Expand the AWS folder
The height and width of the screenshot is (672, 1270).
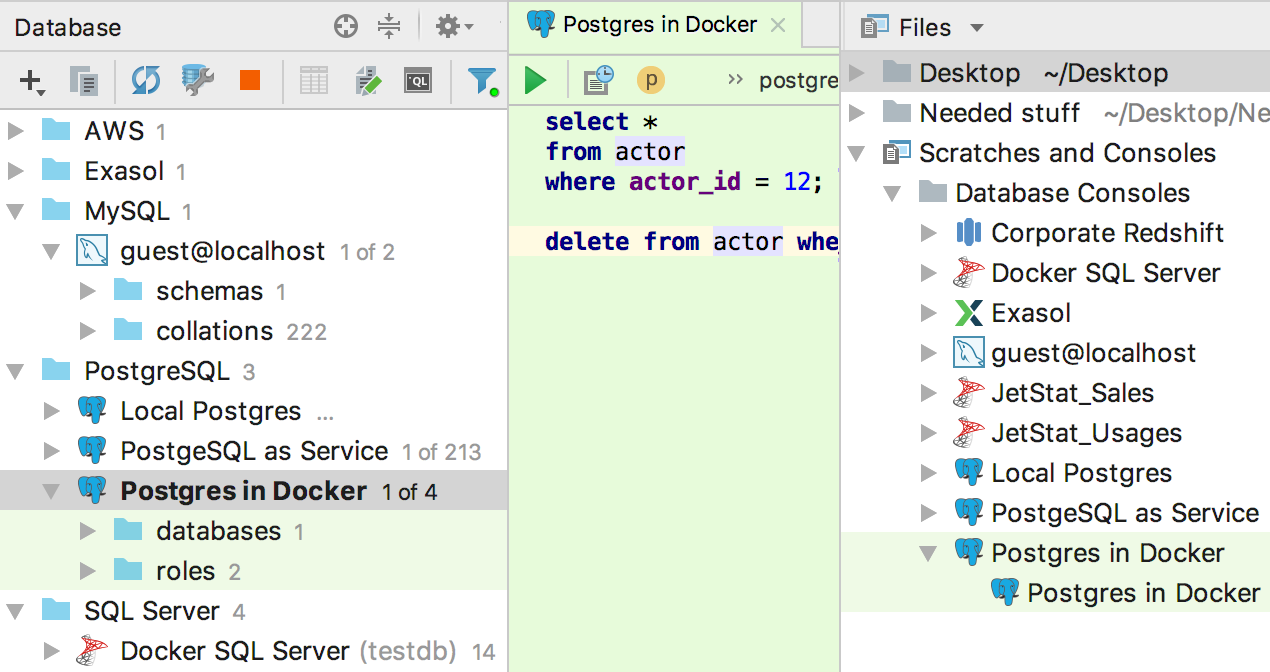pos(15,131)
